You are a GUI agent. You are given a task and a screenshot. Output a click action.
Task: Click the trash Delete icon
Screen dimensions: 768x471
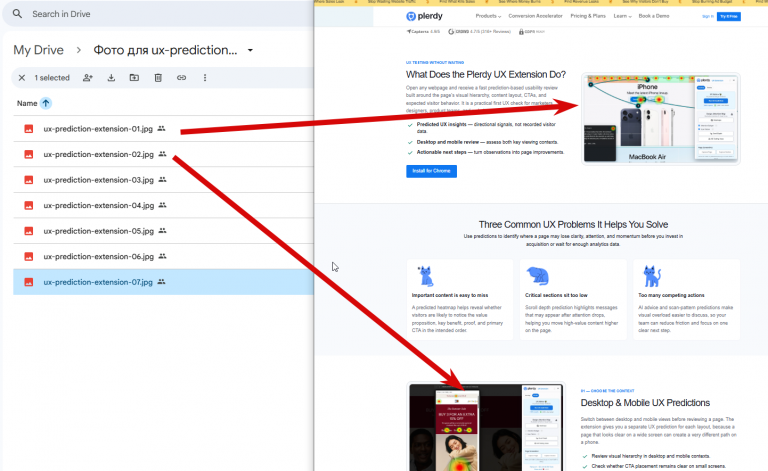(158, 78)
